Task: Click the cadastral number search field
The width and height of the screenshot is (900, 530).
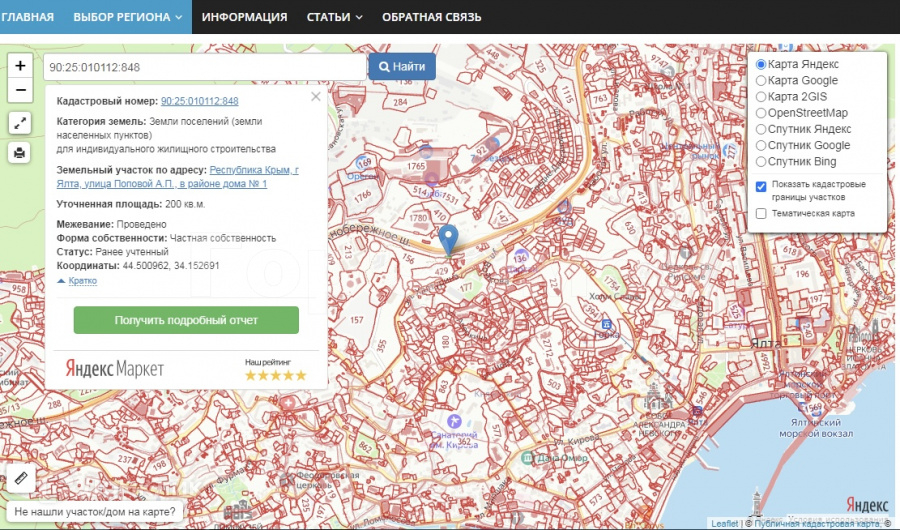Action: click(x=203, y=67)
